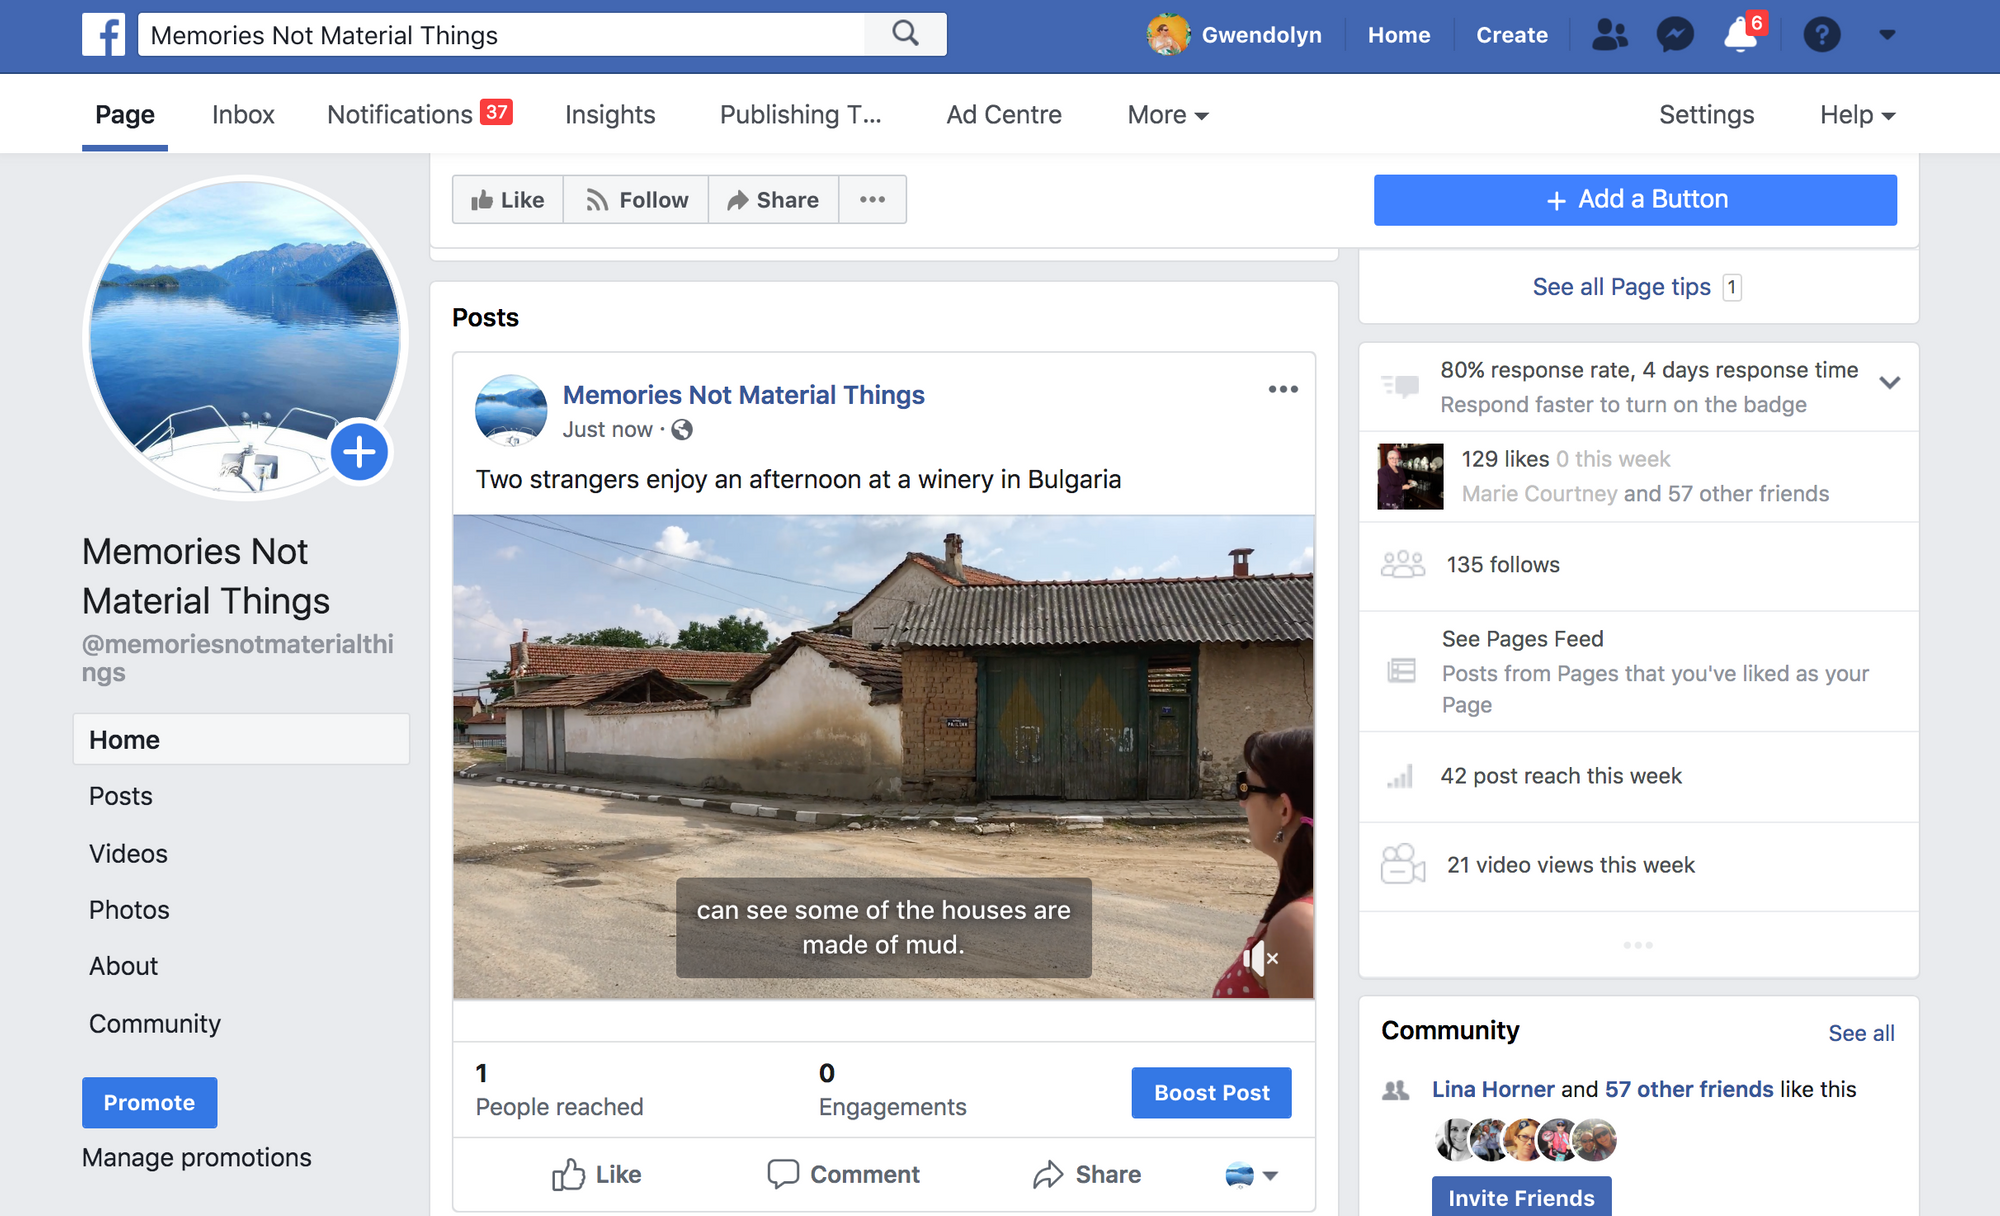Screen dimensions: 2000x1216
Task: Open the post's three-dot options menu
Action: pos(1283,389)
